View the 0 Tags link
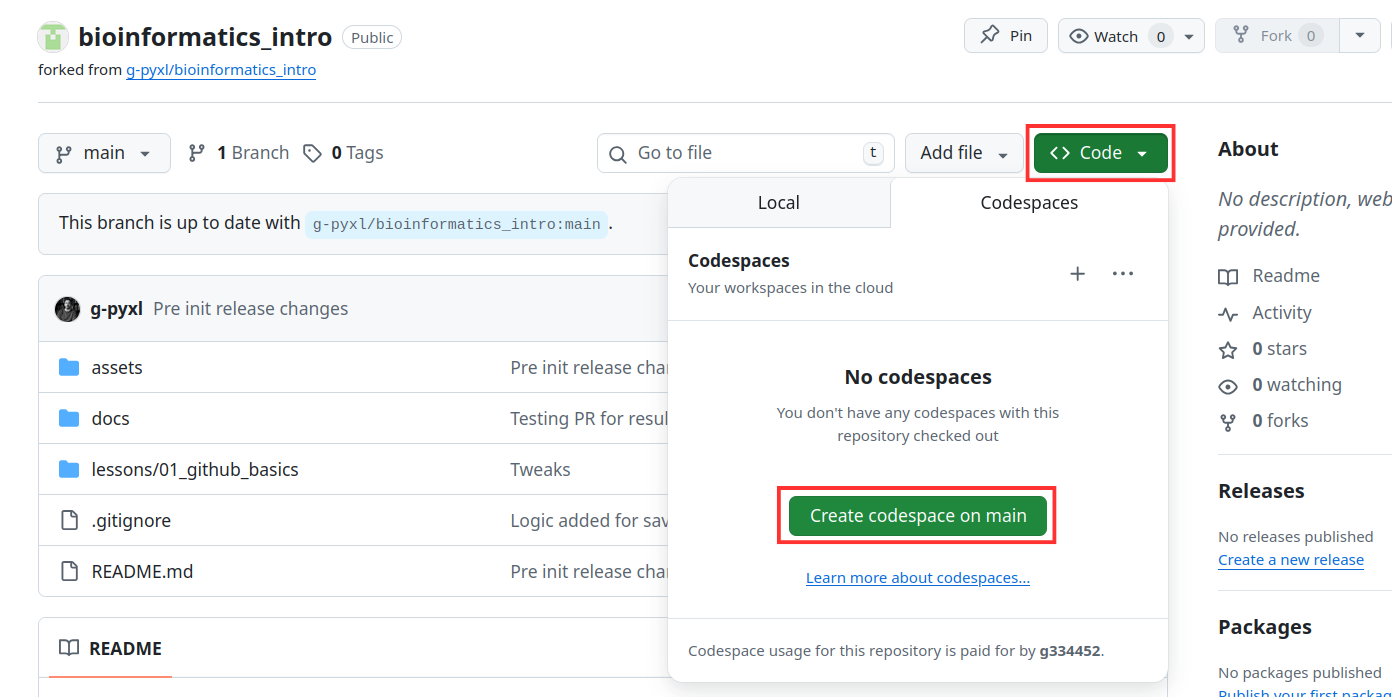Viewport: 1392px width, 697px height. pos(344,153)
